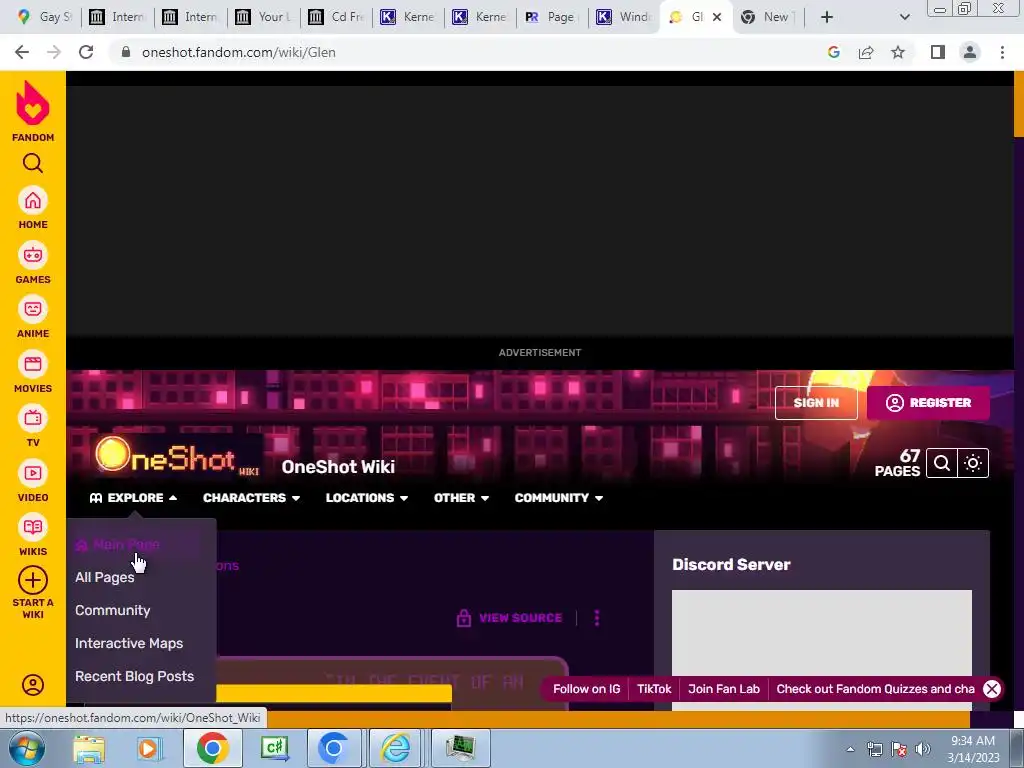
Task: Expand the OTHER dropdown
Action: (x=462, y=498)
